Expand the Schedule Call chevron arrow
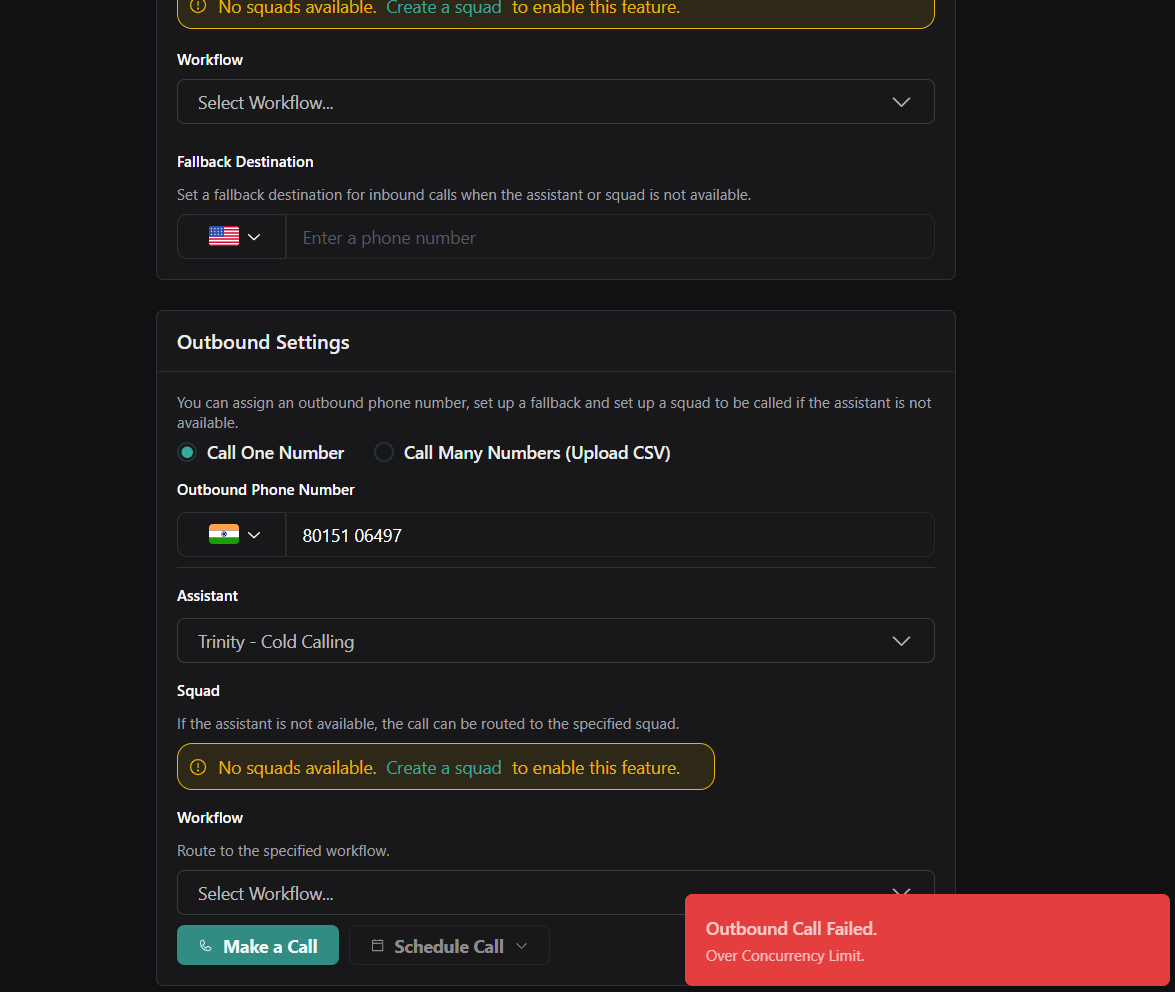Image resolution: width=1175 pixels, height=992 pixels. (521, 946)
